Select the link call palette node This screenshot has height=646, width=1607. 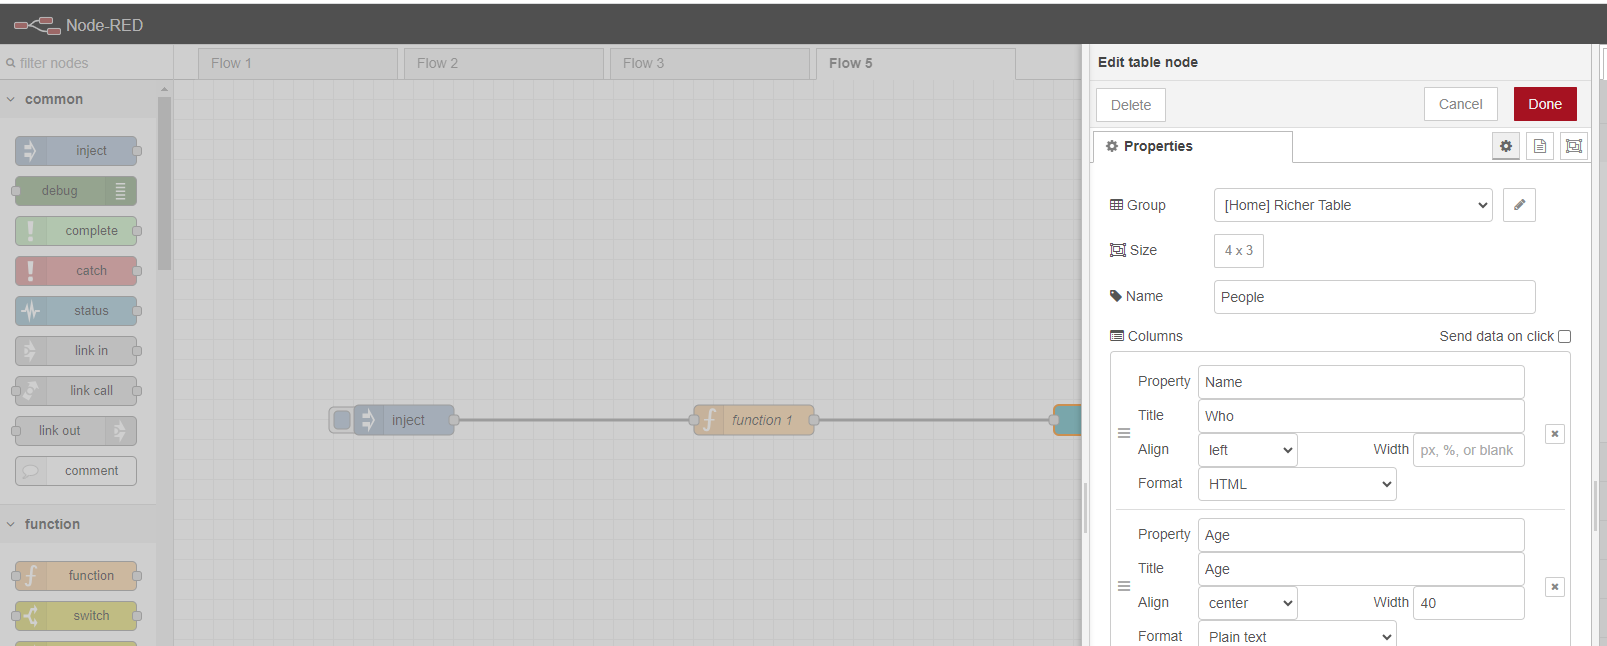coord(76,391)
